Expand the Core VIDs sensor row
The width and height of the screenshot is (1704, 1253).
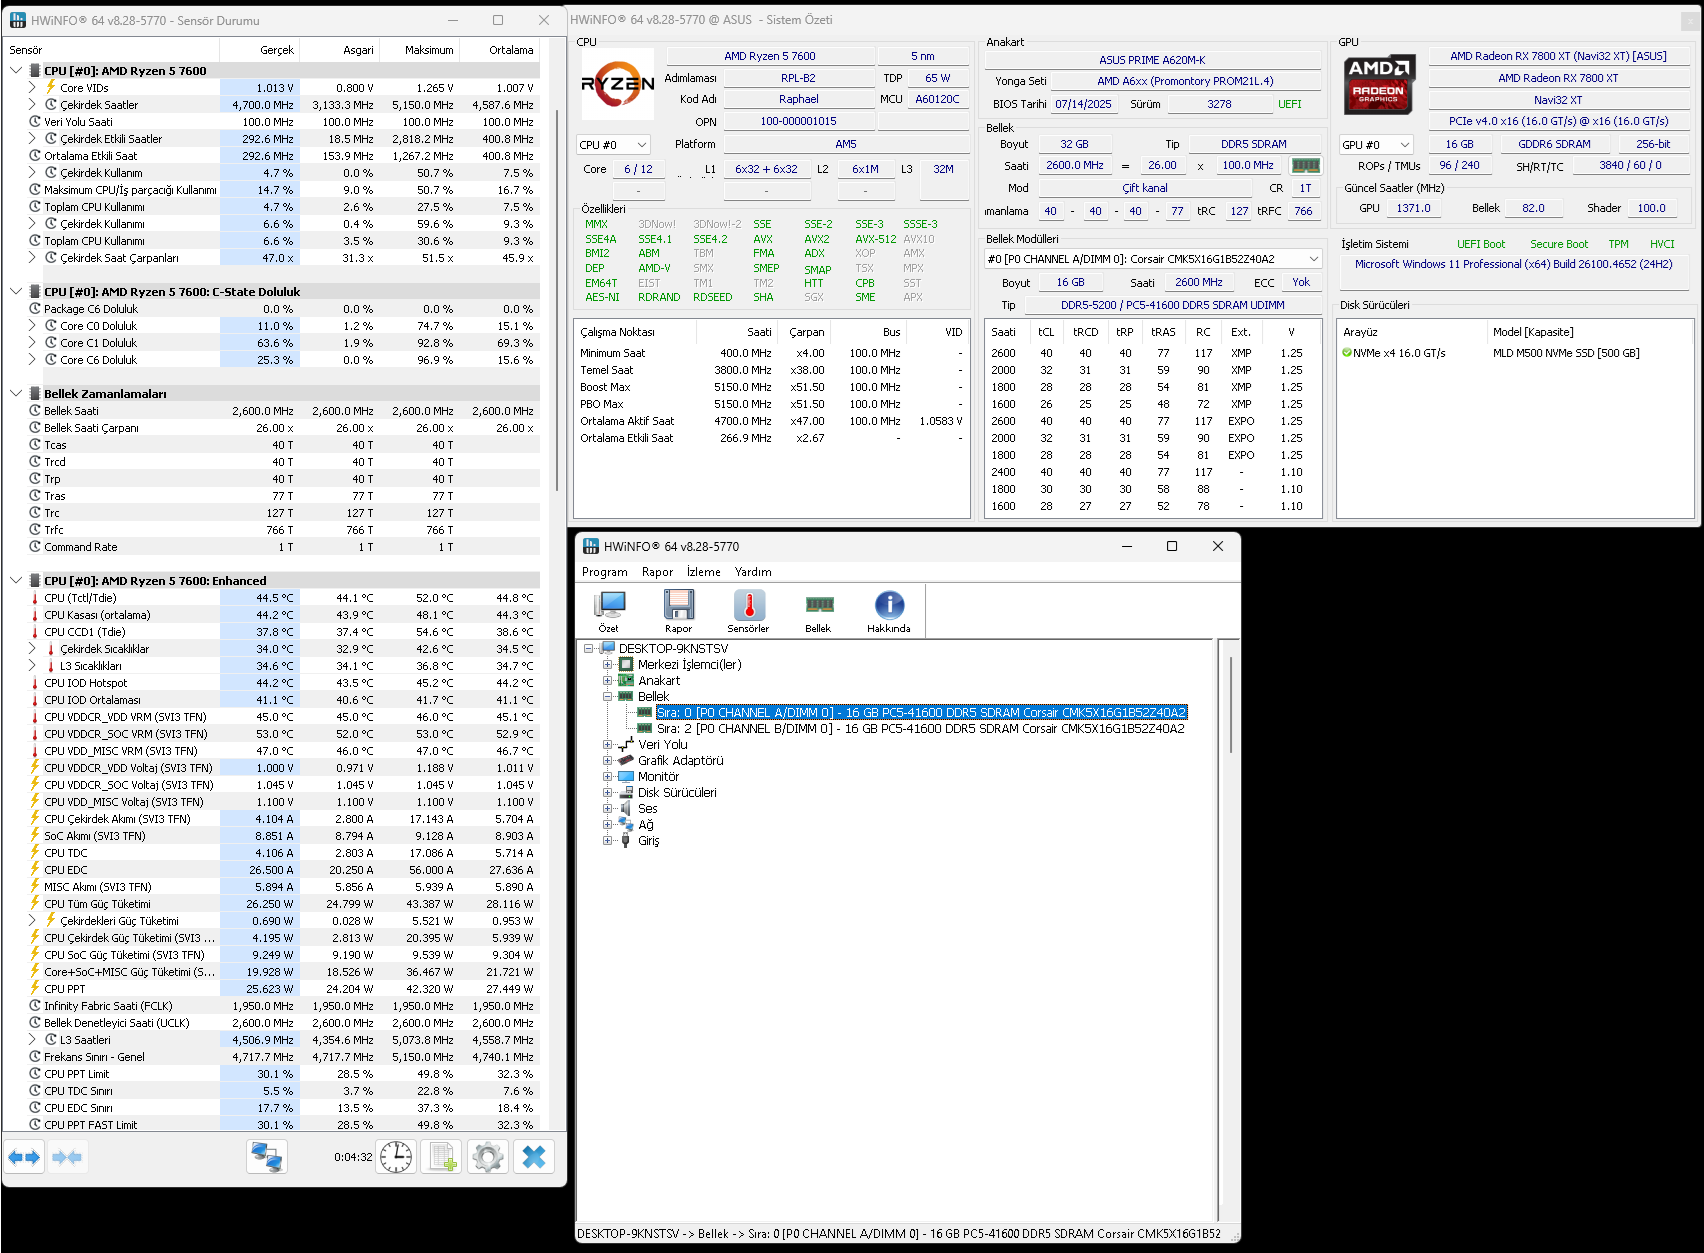tap(33, 88)
